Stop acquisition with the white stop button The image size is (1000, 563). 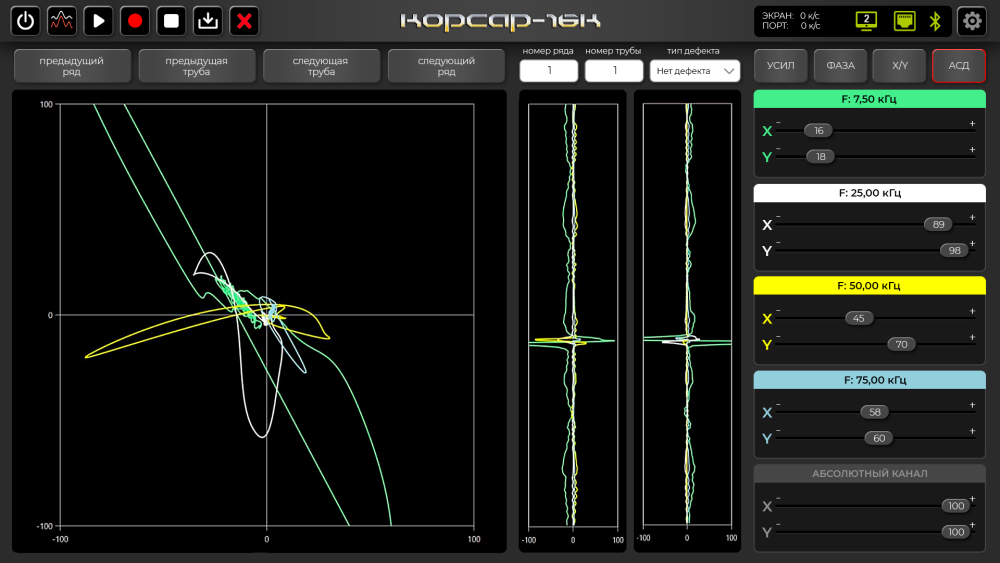click(x=171, y=20)
